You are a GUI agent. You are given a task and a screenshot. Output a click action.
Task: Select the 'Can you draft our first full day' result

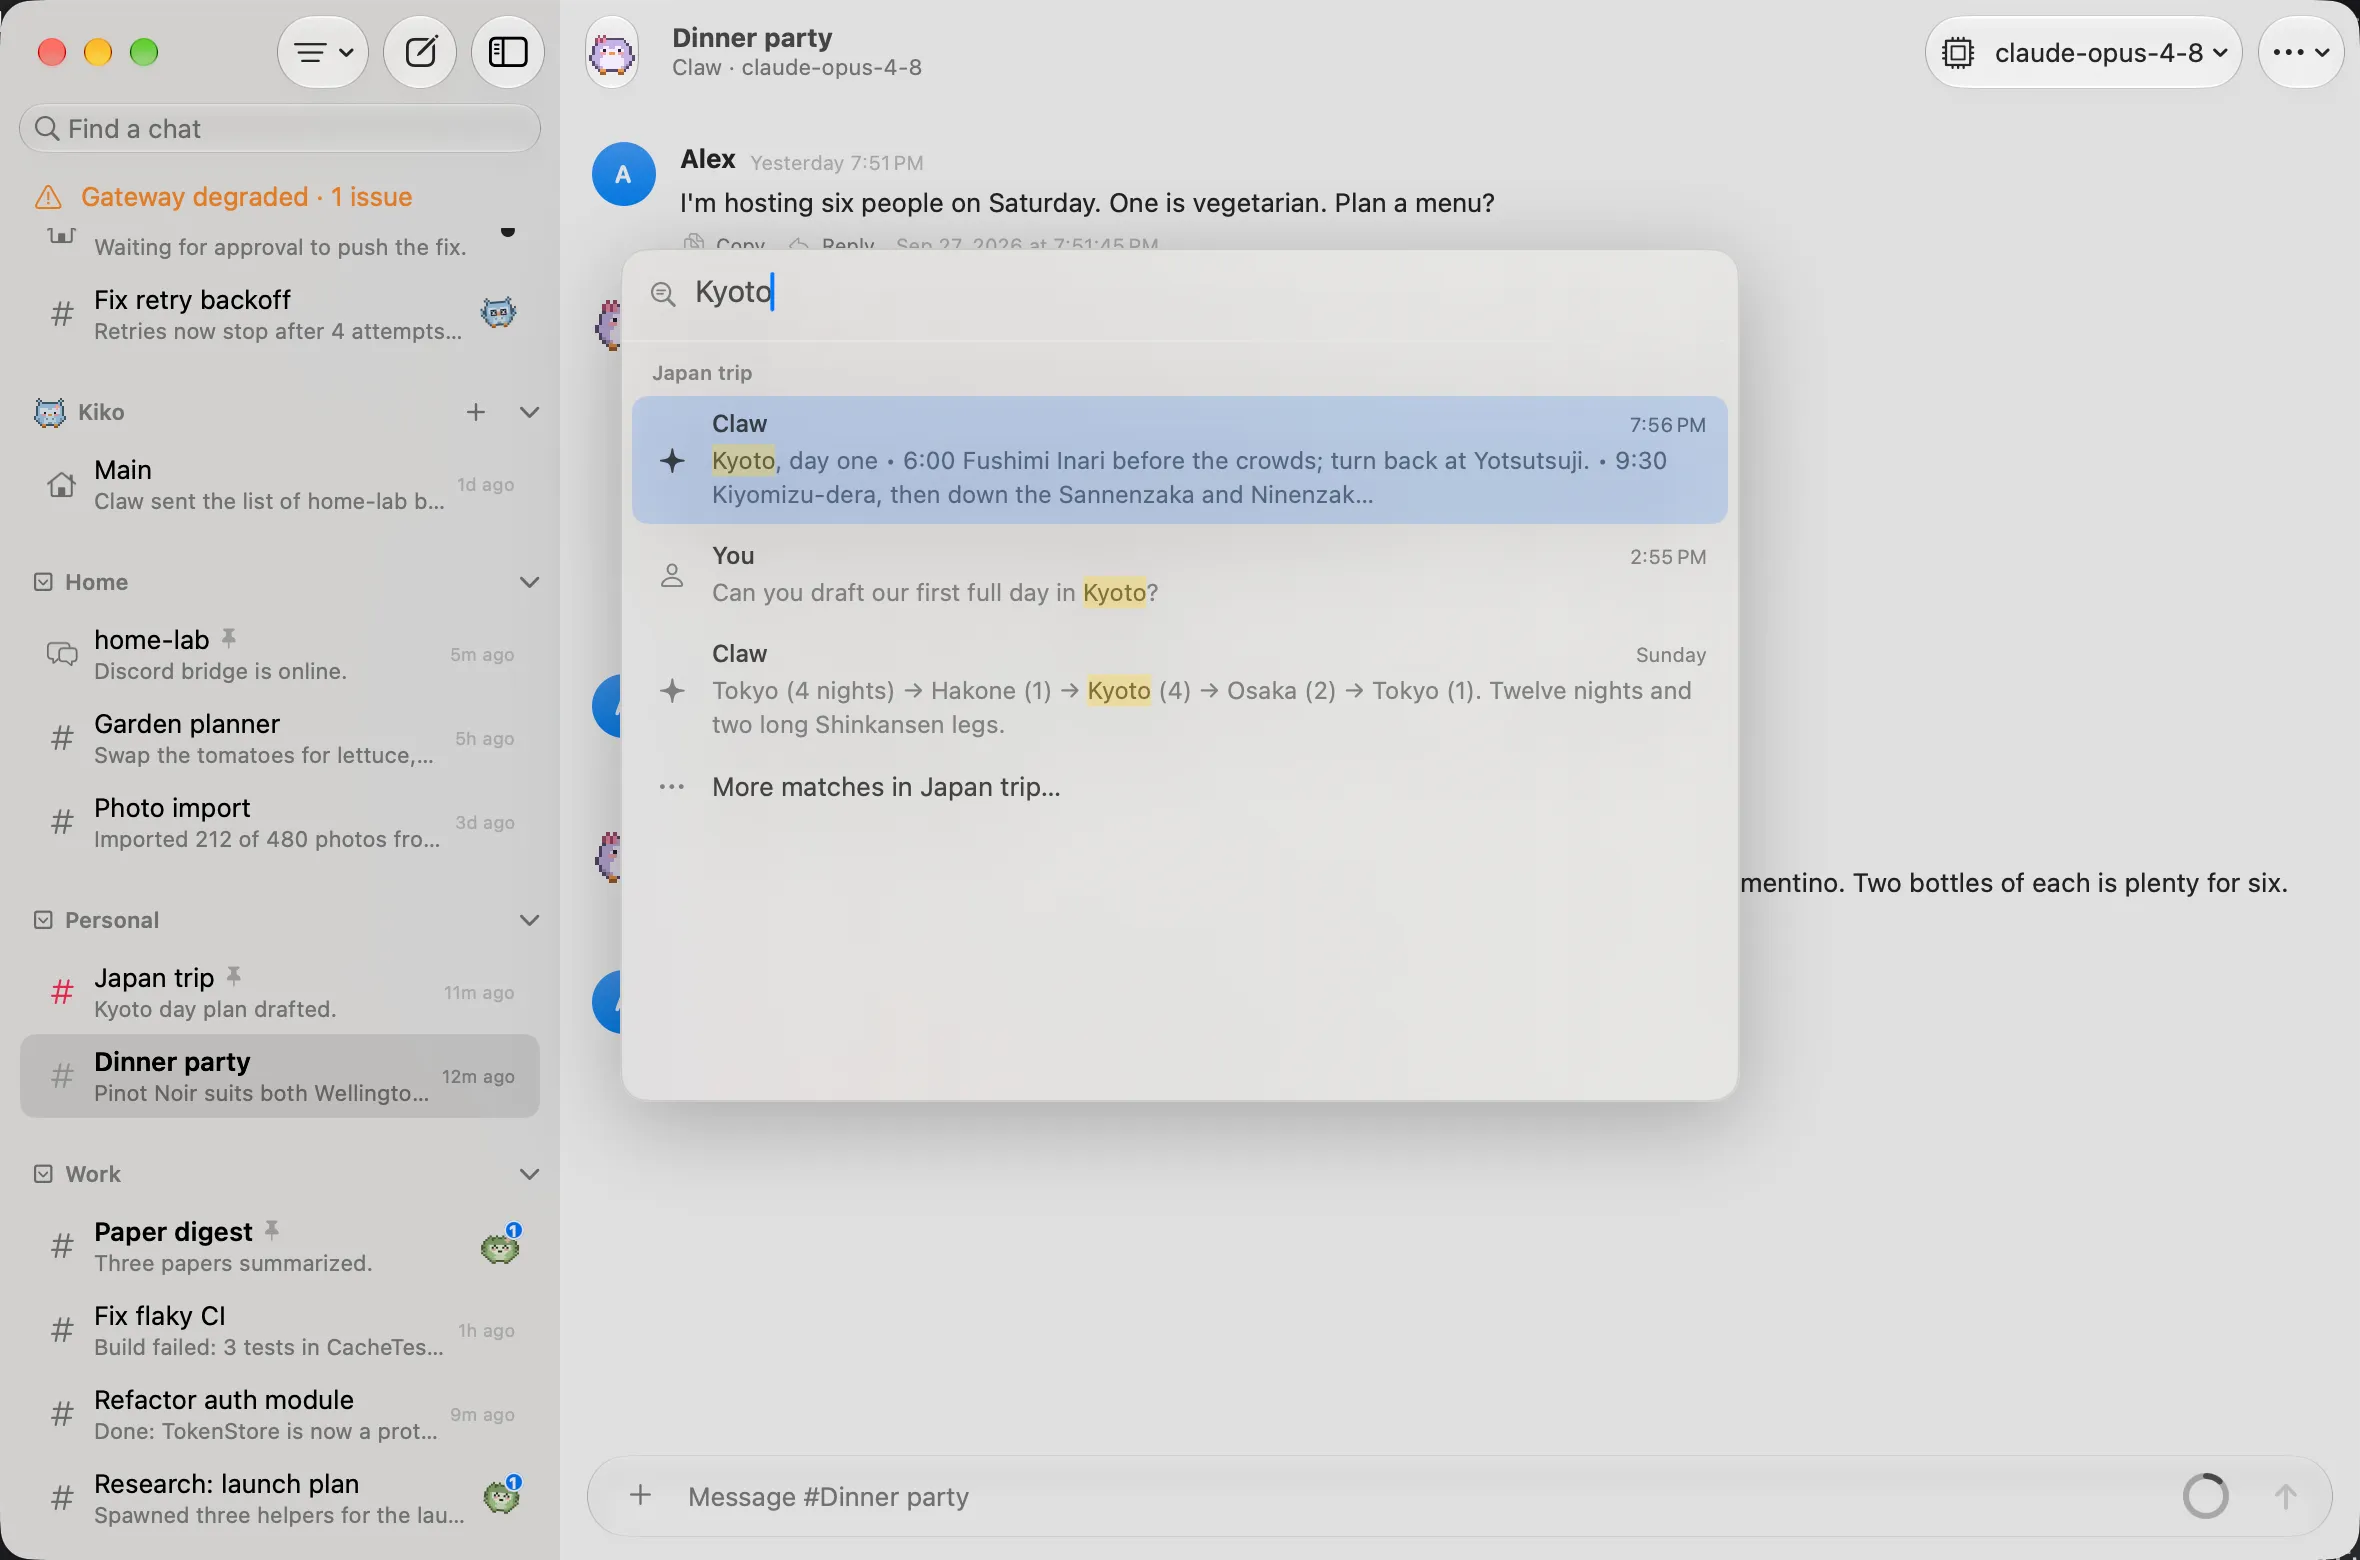(1180, 575)
